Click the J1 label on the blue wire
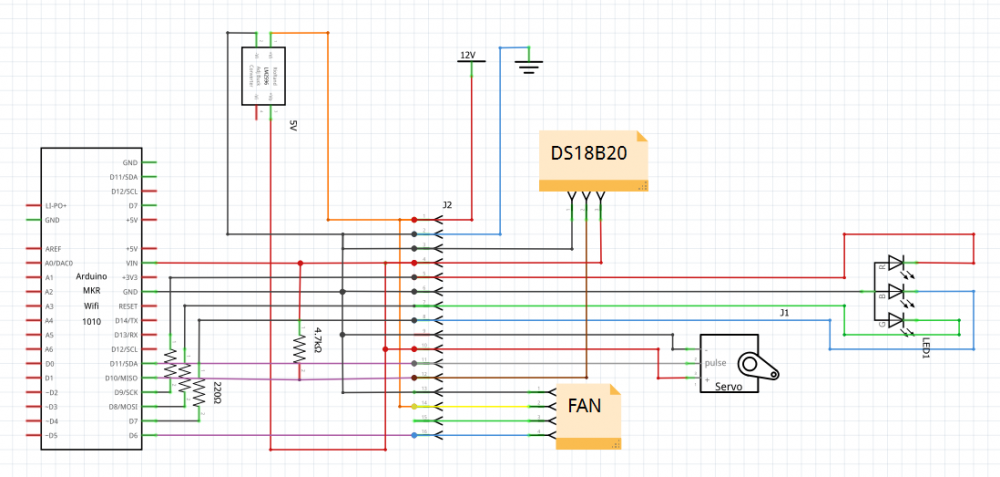The image size is (1000, 477). 785,313
